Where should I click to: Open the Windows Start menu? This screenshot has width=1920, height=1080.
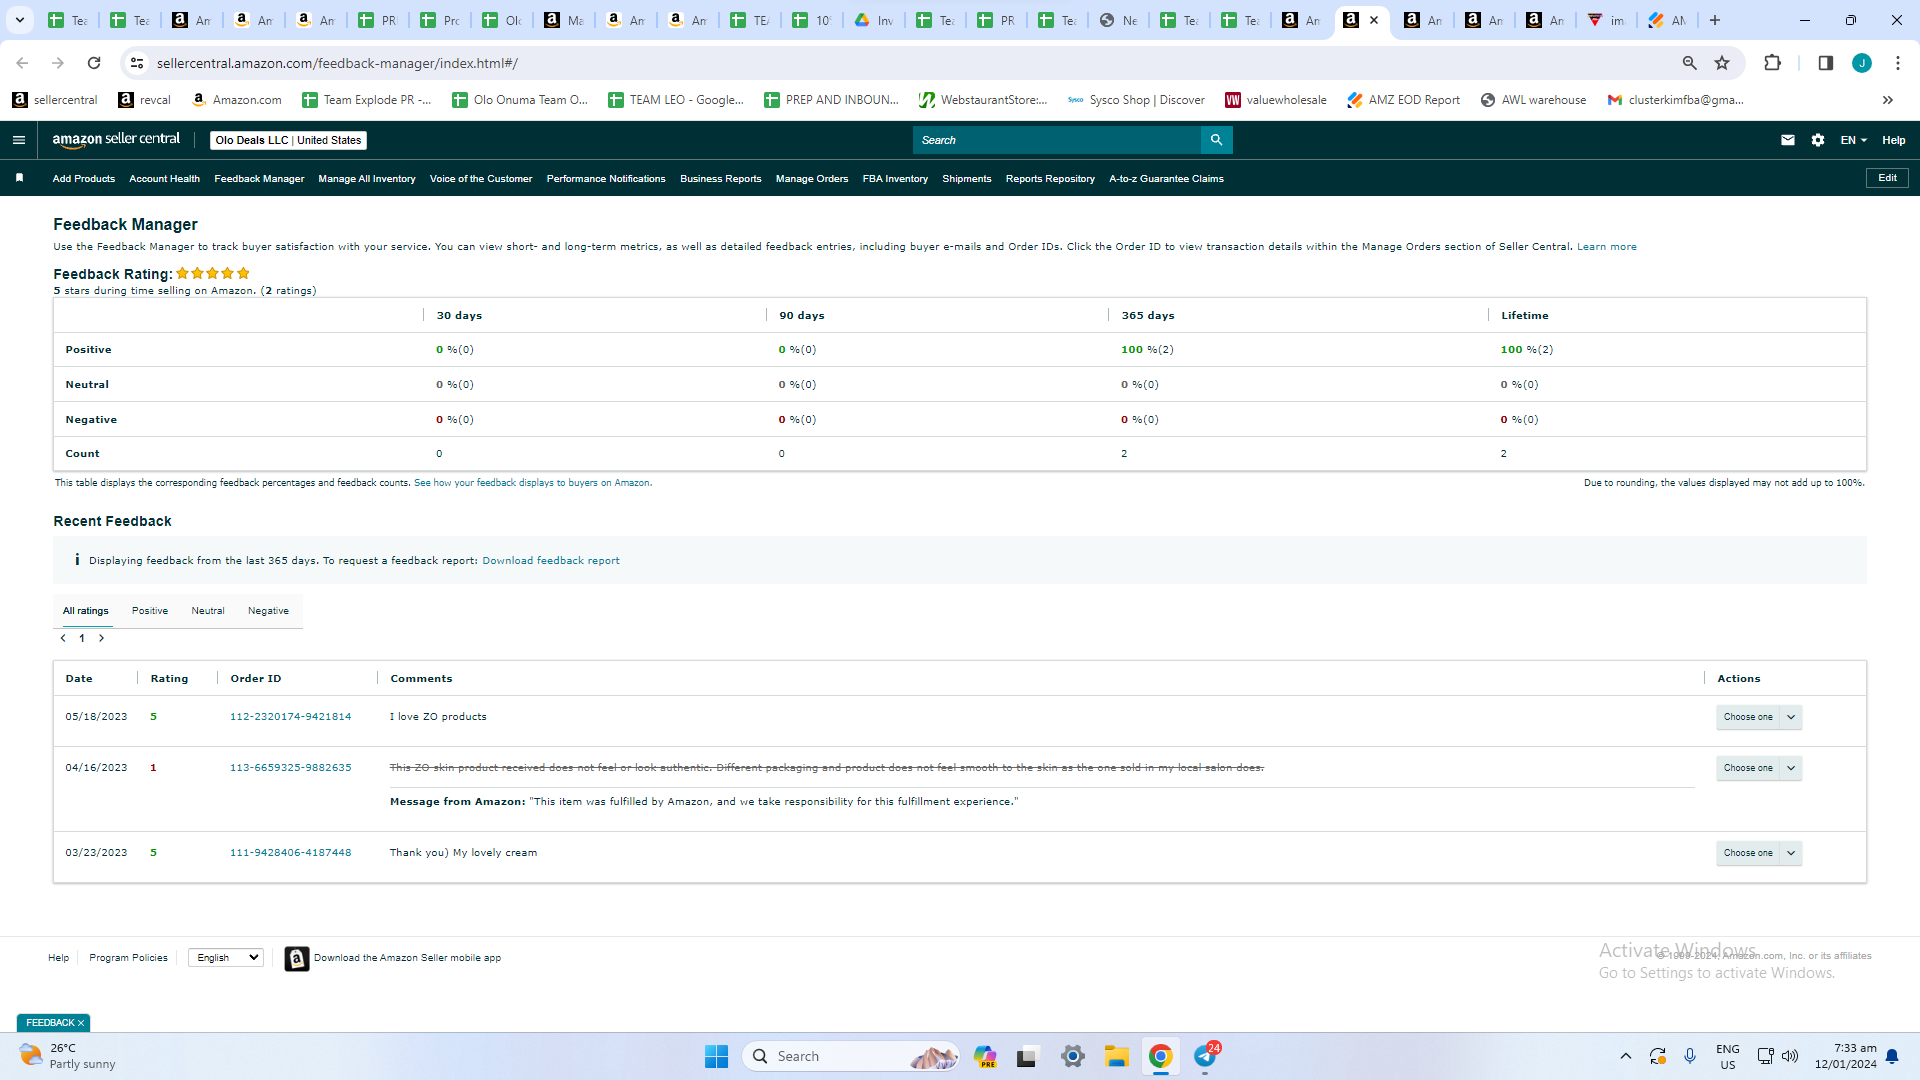coord(717,1056)
